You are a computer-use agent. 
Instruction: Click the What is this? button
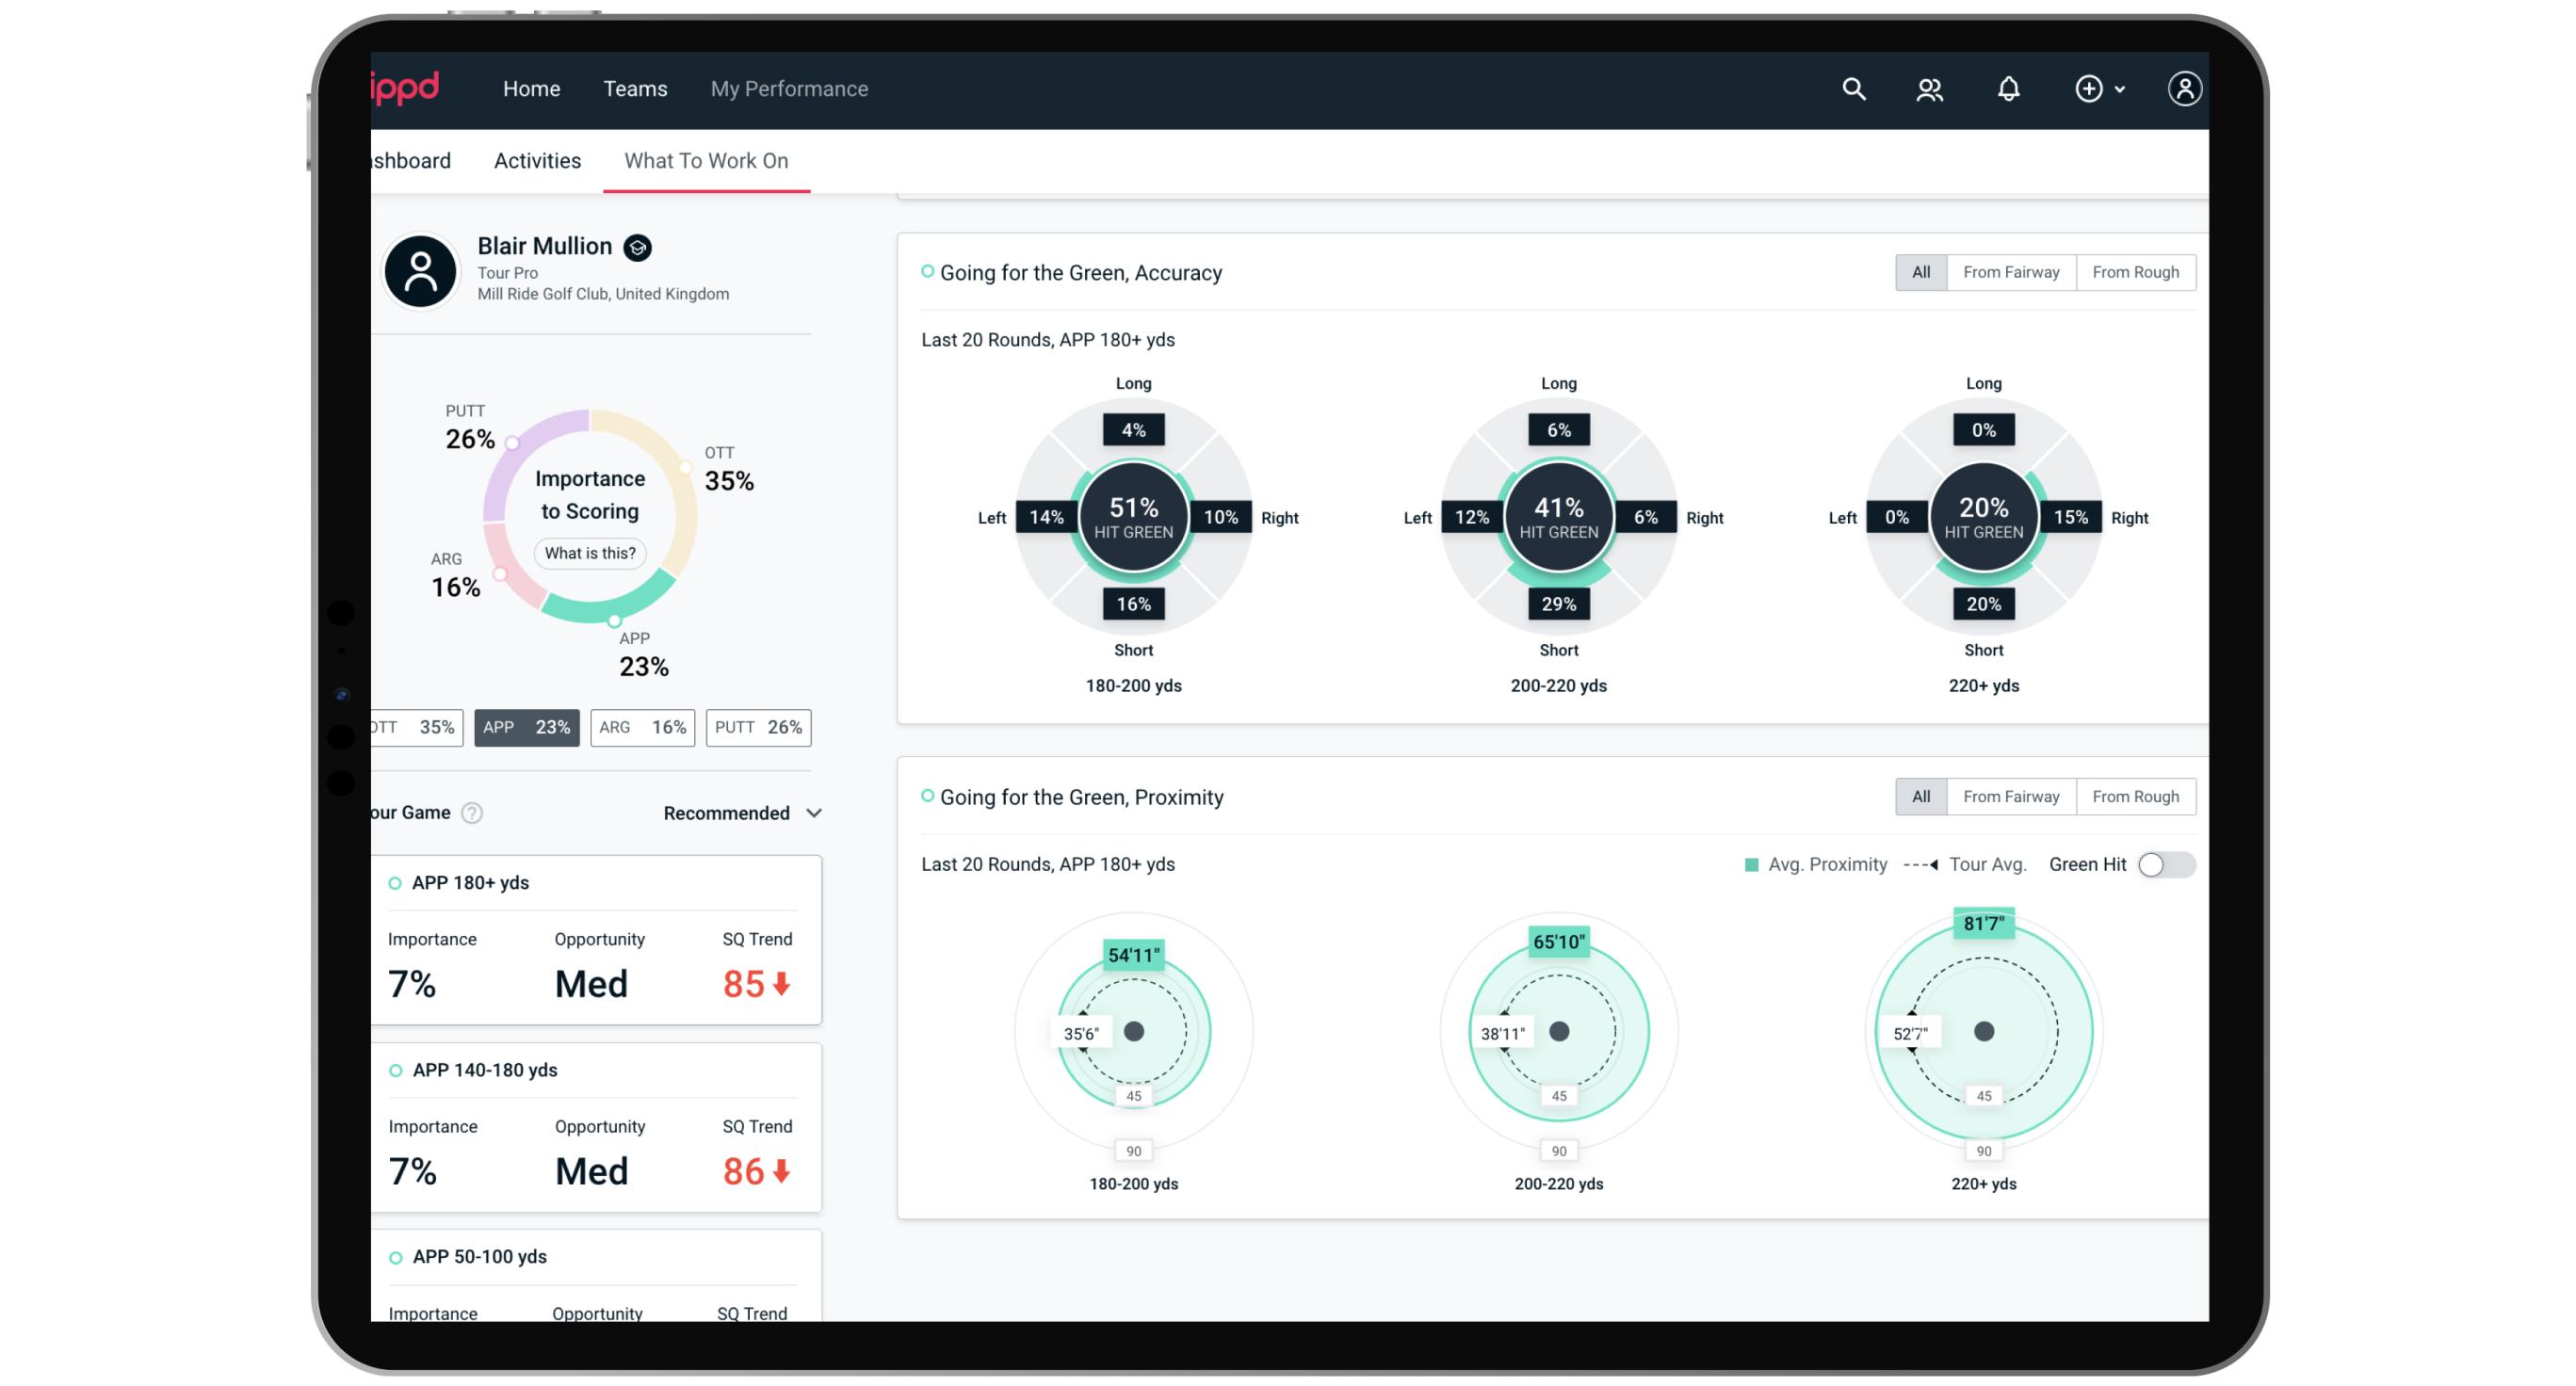[x=590, y=553]
